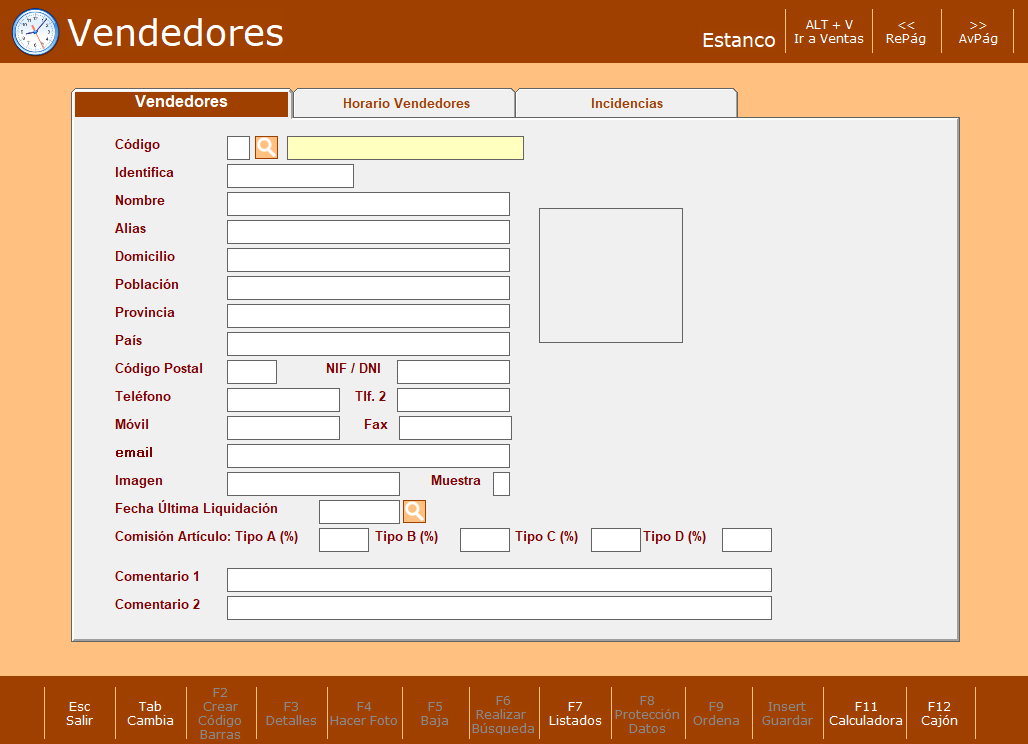The image size is (1028, 744).
Task: Select the Alias input field
Action: [x=368, y=232]
